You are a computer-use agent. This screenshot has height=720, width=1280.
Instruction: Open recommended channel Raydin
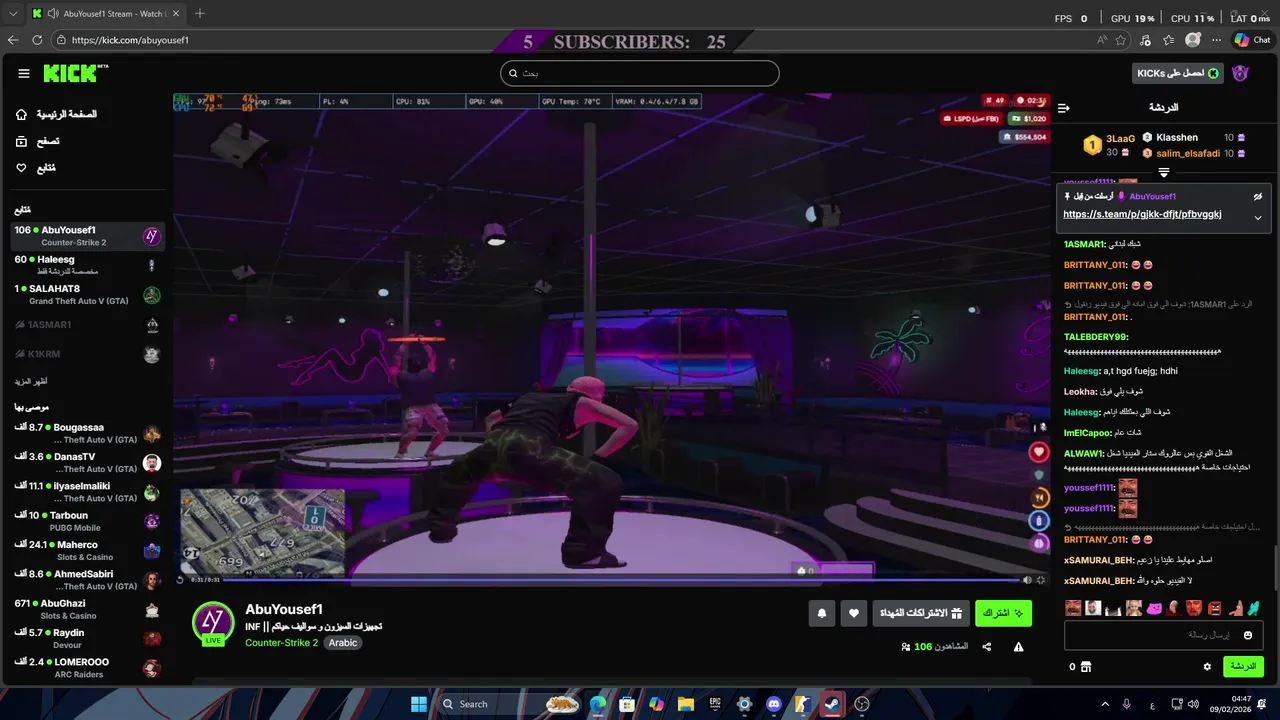[87, 638]
